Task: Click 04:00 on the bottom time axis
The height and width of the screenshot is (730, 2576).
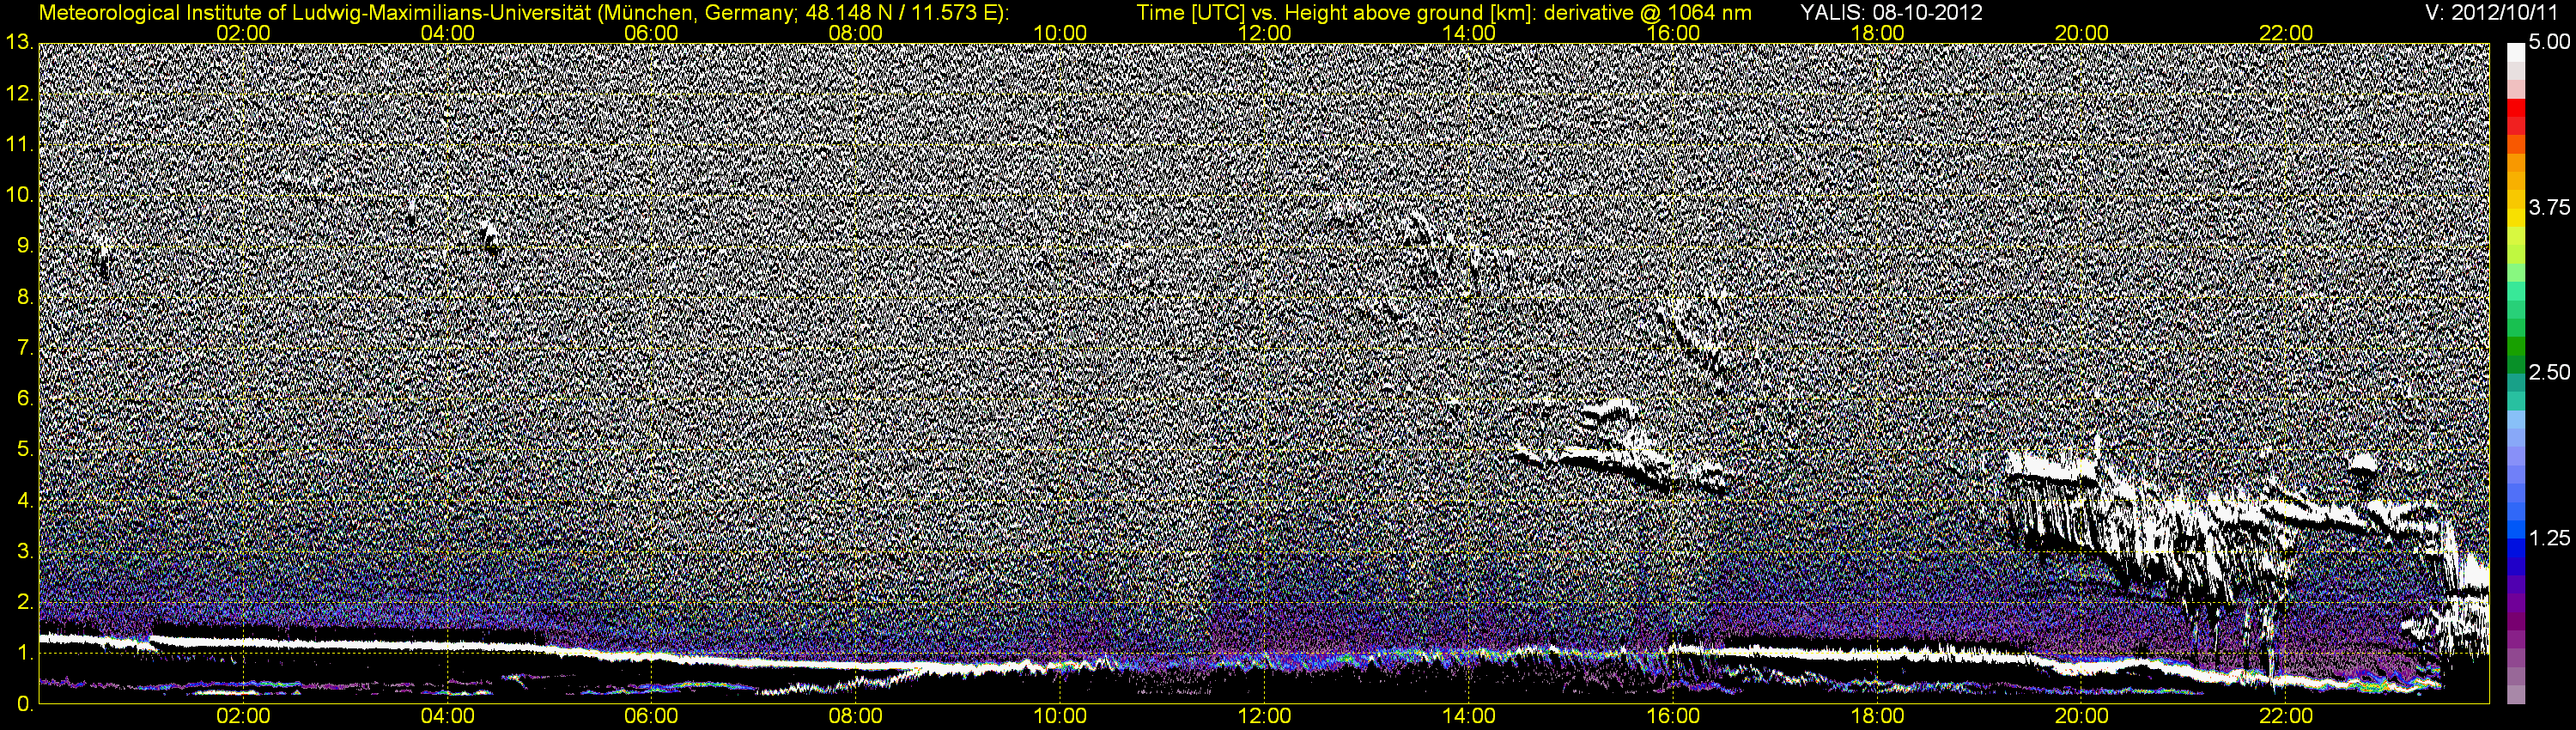Action: click(x=447, y=716)
